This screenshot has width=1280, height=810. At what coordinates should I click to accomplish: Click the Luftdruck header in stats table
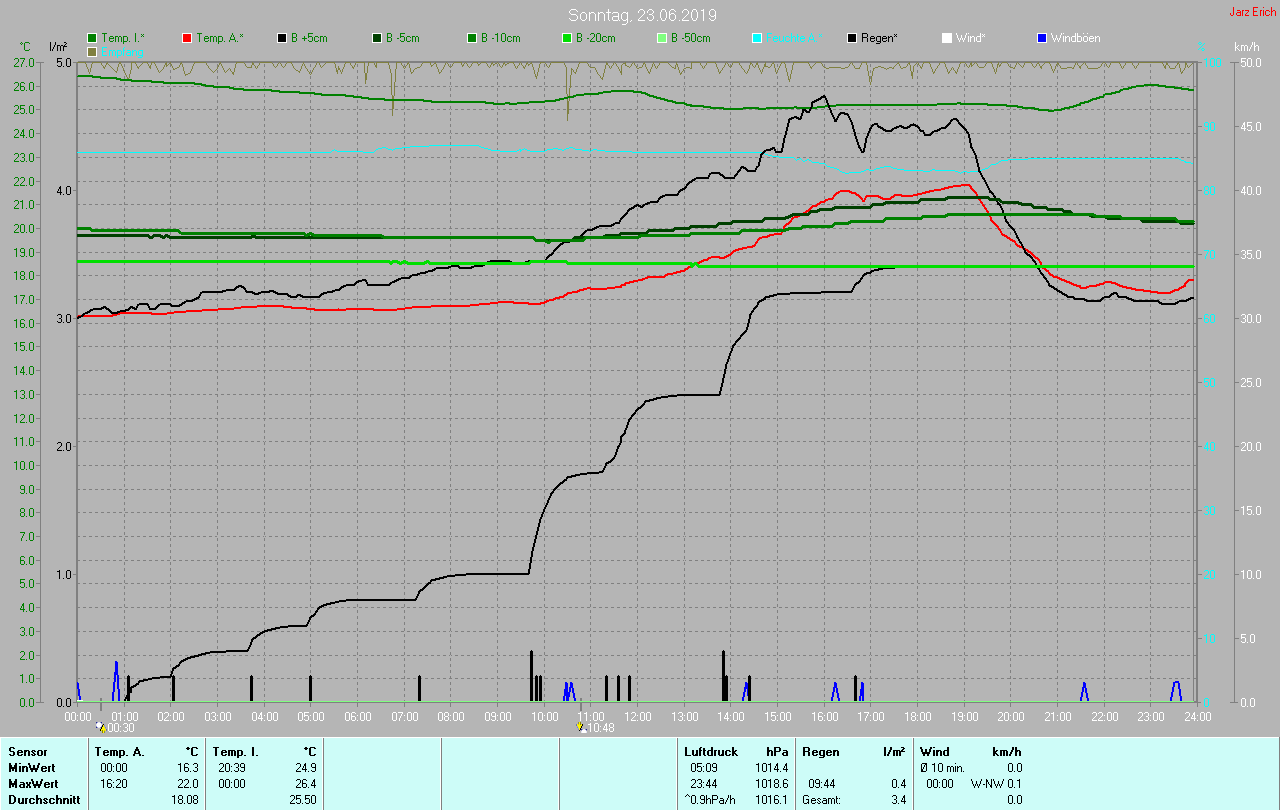tap(711, 751)
